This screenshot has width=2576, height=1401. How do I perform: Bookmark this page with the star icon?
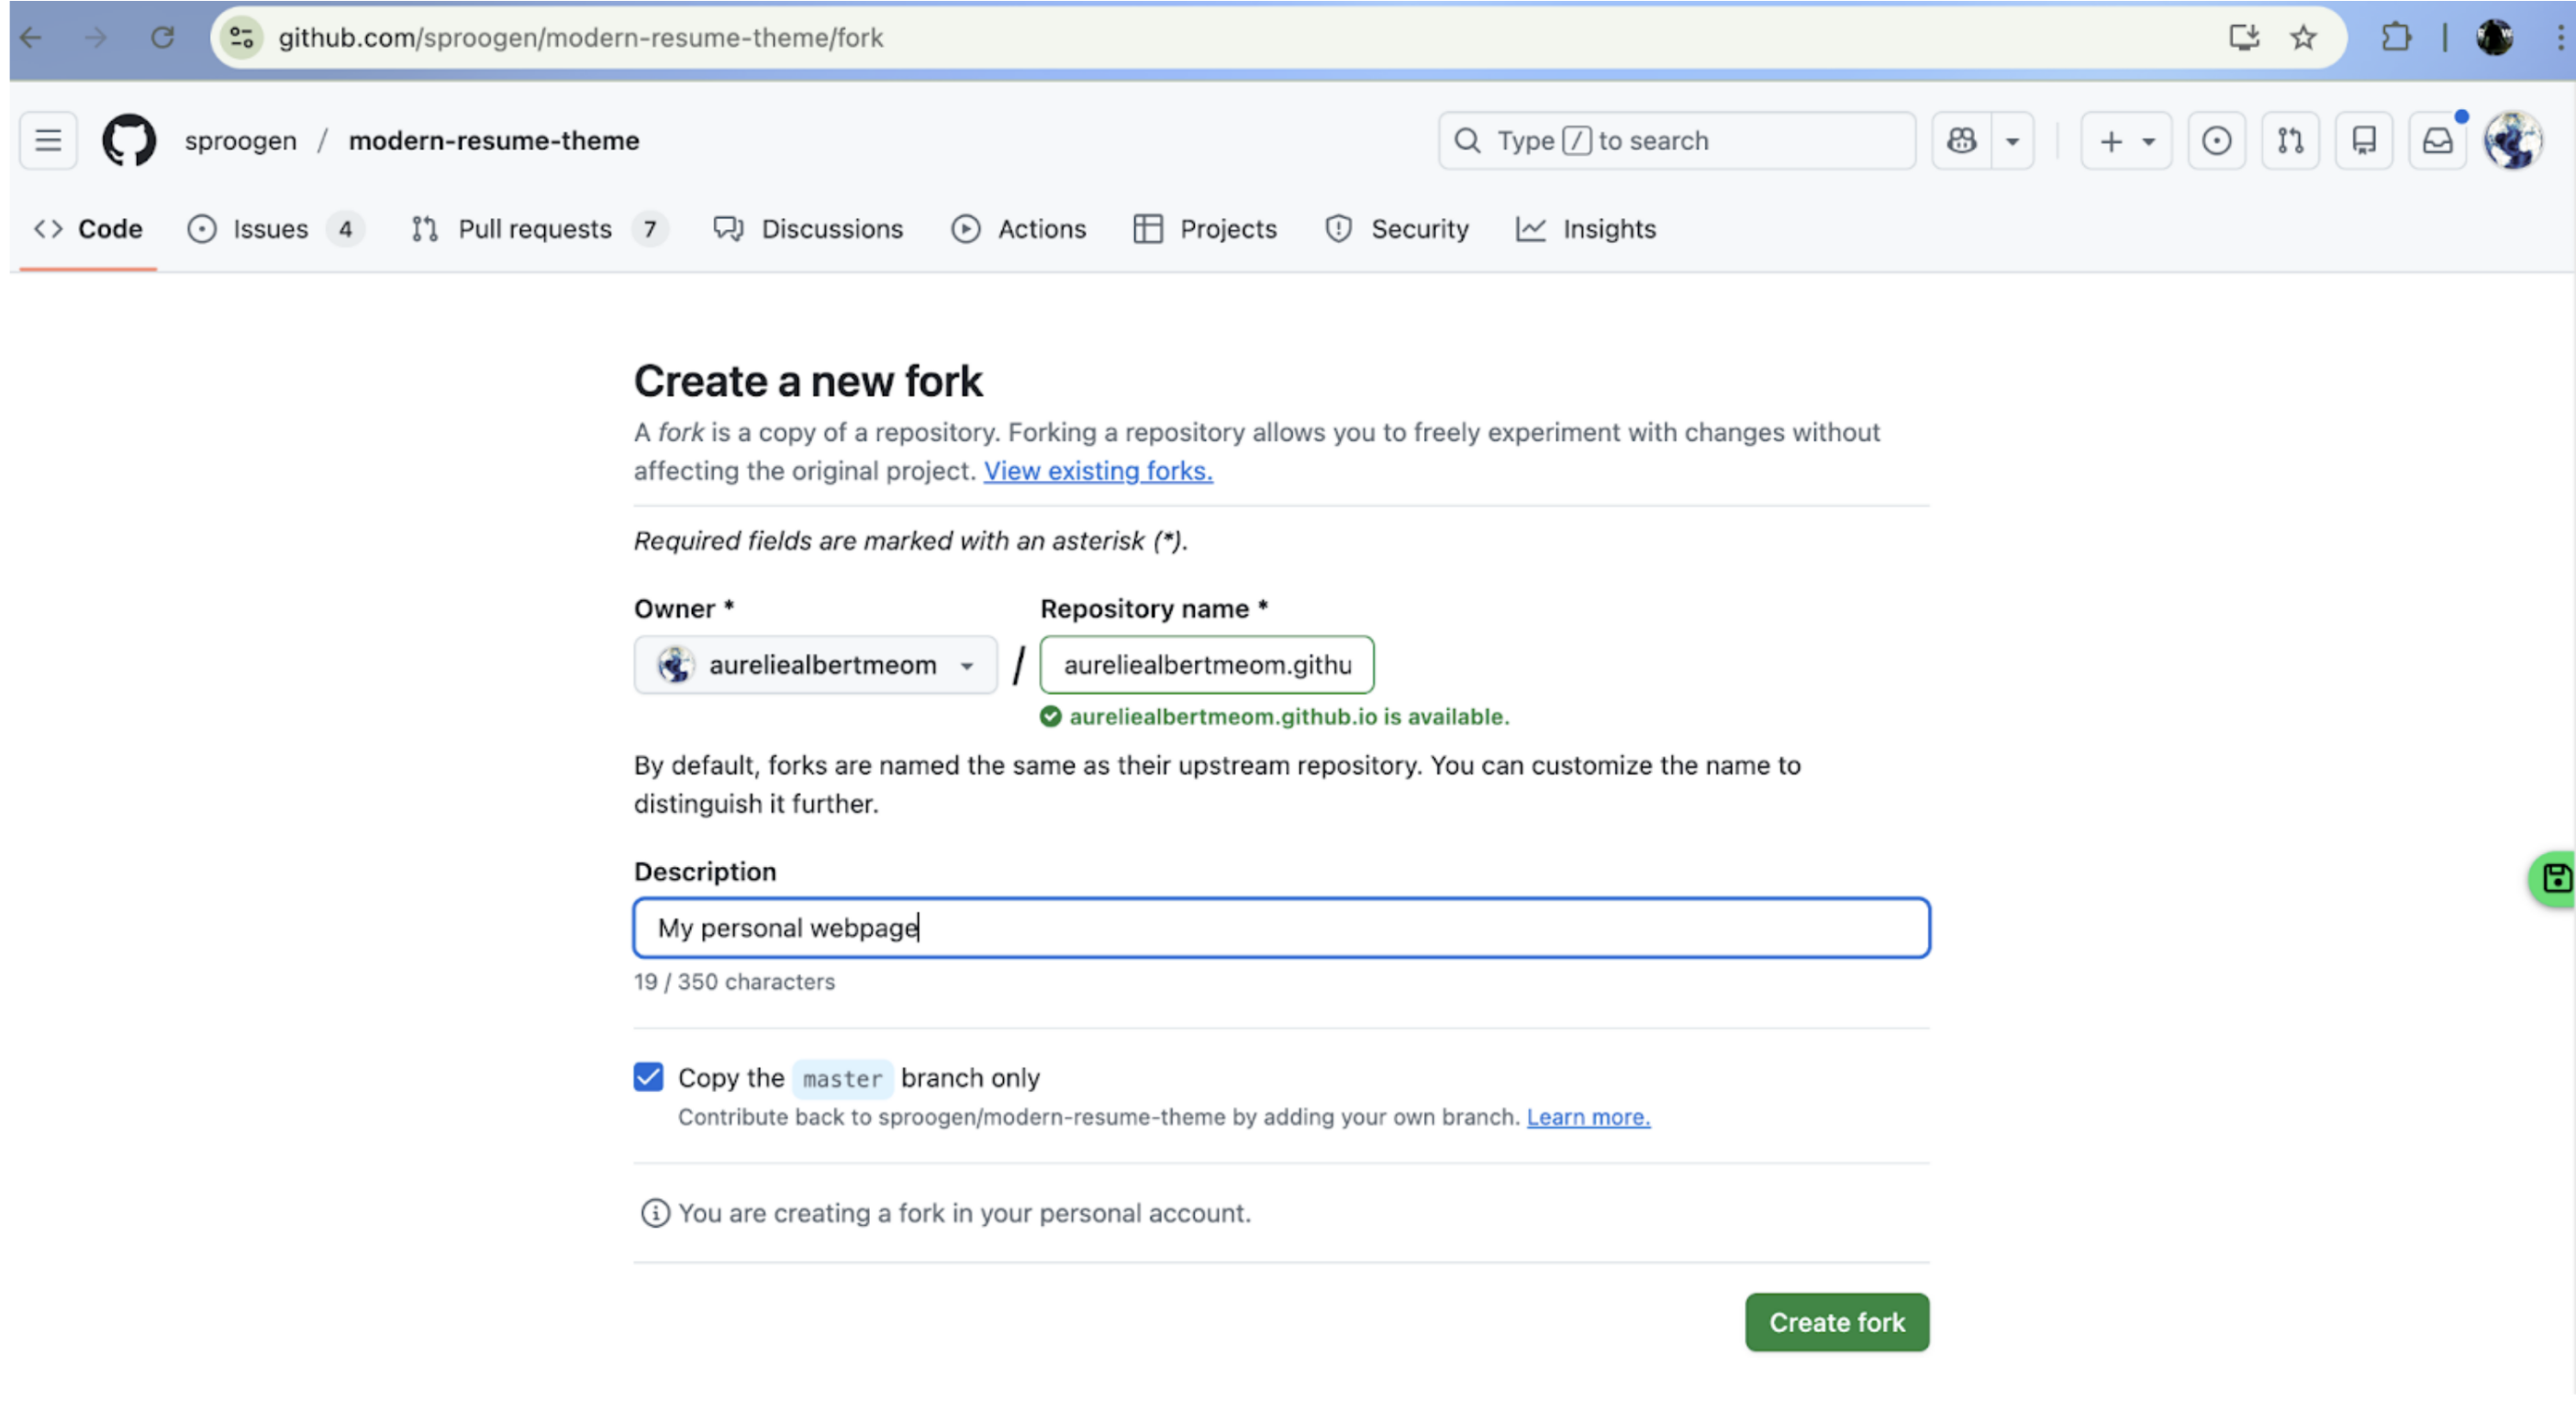(x=2303, y=38)
